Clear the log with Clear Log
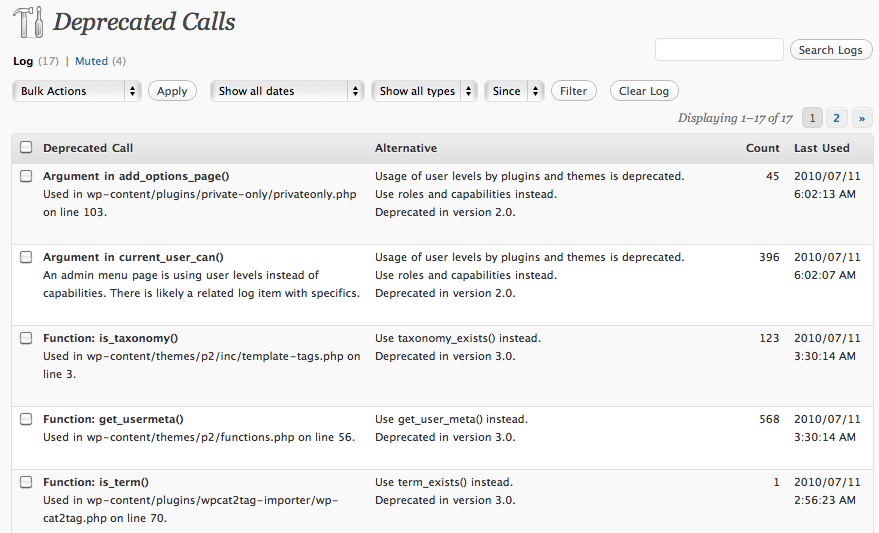This screenshot has width=879, height=533. coord(644,91)
